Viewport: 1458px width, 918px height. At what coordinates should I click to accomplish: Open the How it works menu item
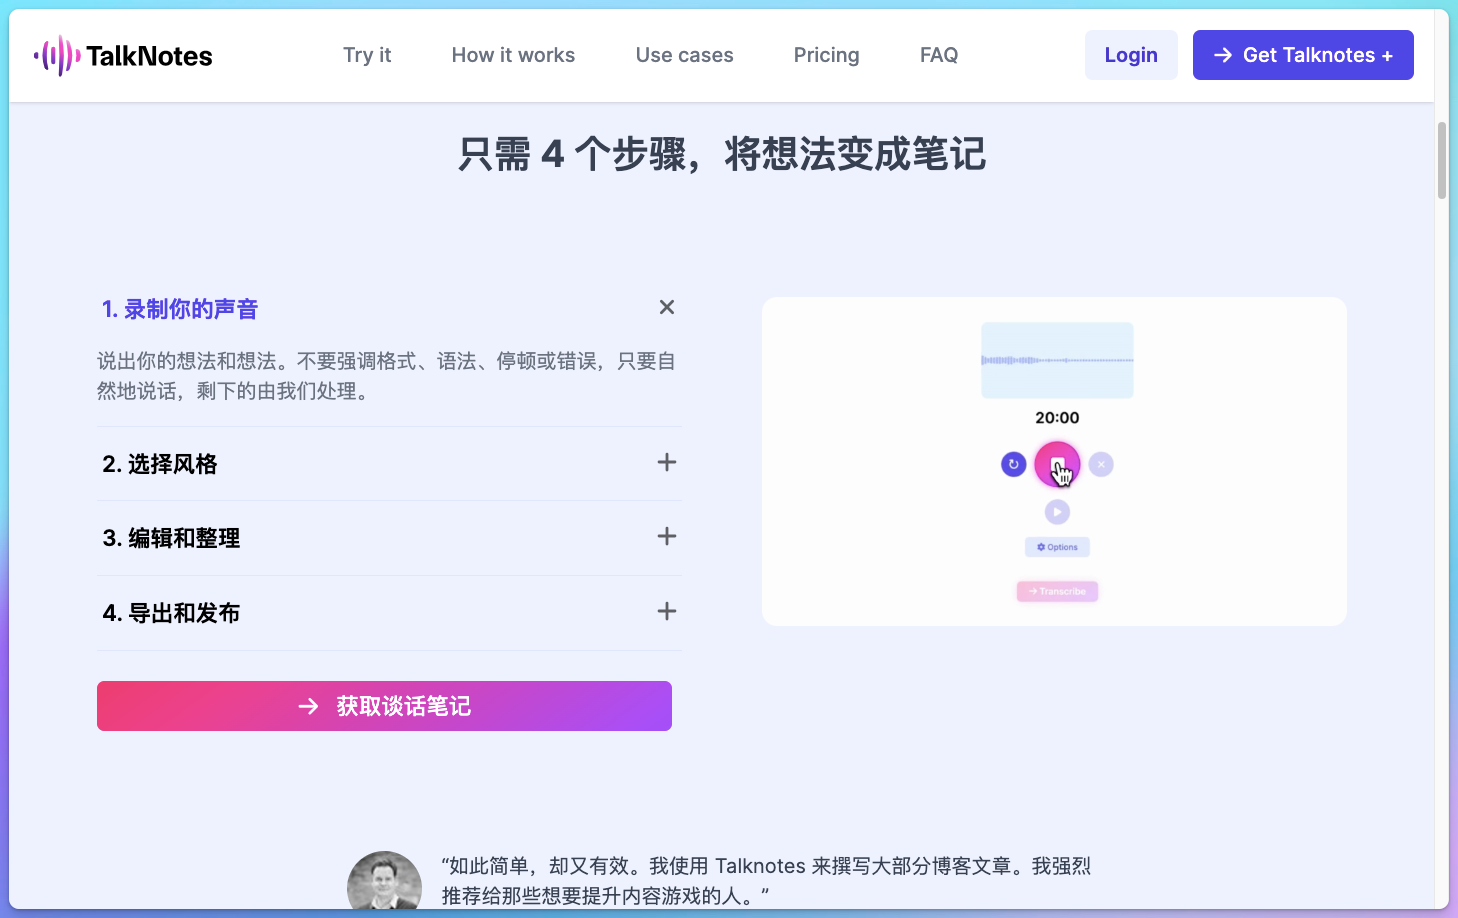point(513,55)
